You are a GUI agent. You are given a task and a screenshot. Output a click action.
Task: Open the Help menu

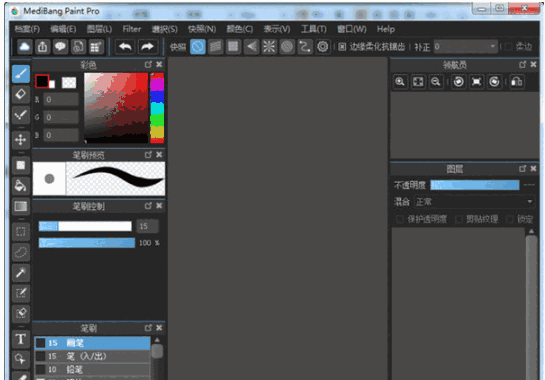click(x=386, y=29)
